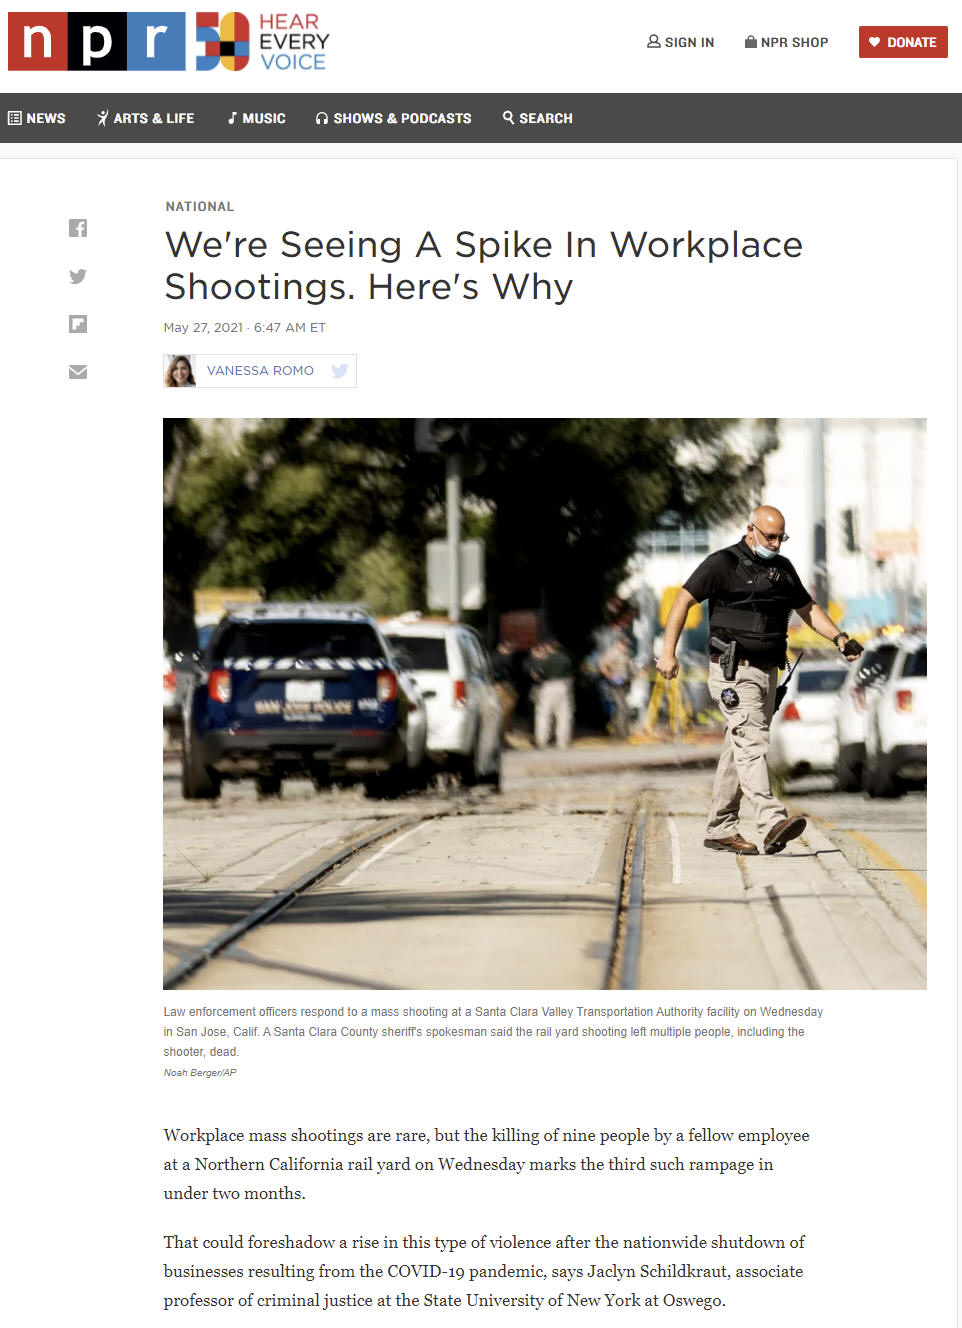962x1328 pixels.
Task: Share article by email envelope icon
Action: 78,372
